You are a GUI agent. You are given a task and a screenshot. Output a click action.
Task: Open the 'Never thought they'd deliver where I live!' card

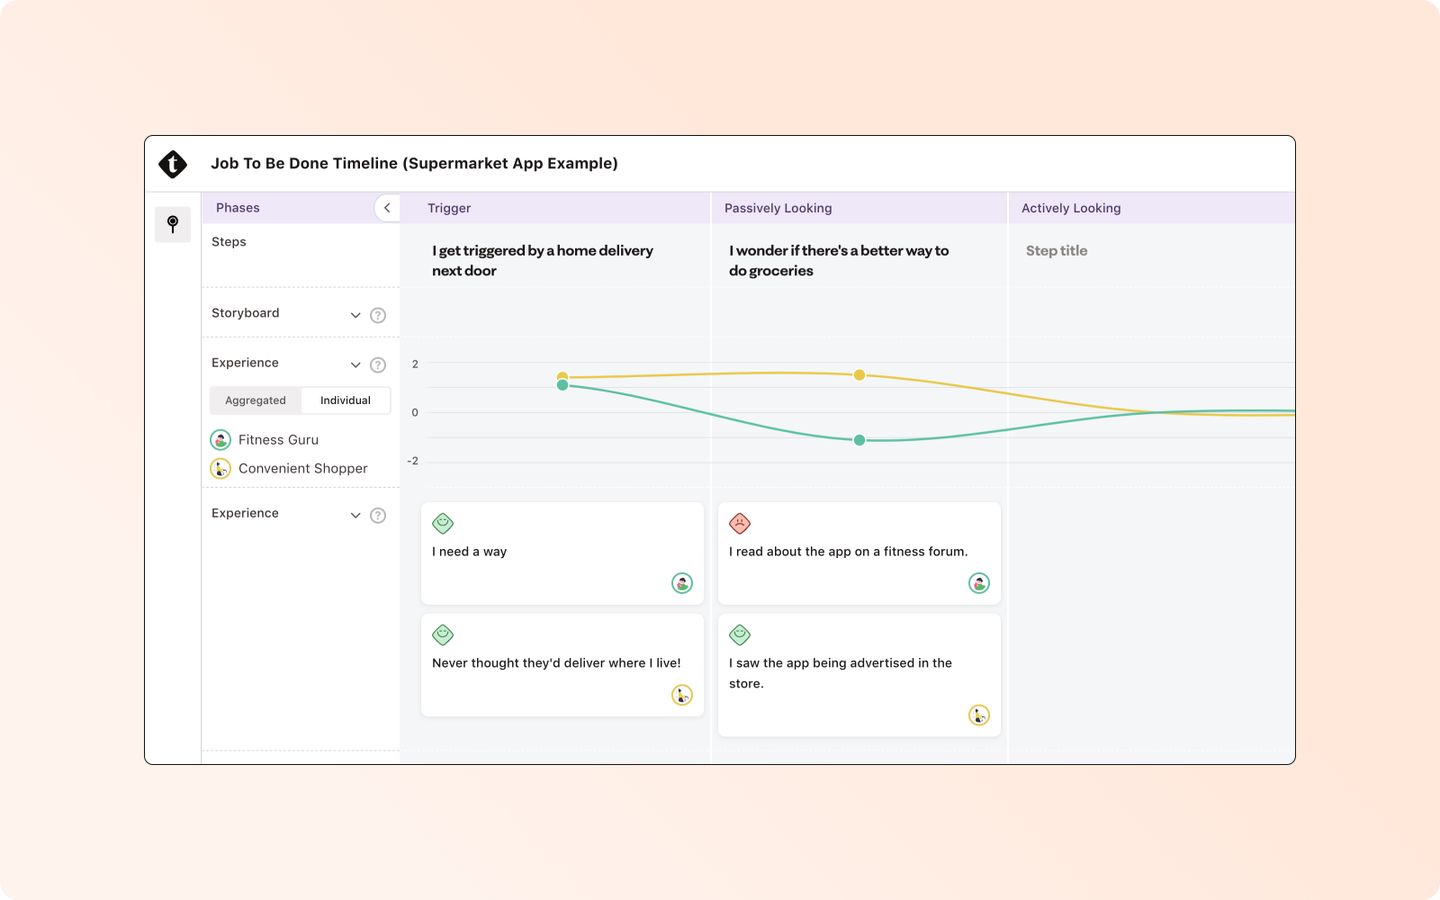point(562,665)
